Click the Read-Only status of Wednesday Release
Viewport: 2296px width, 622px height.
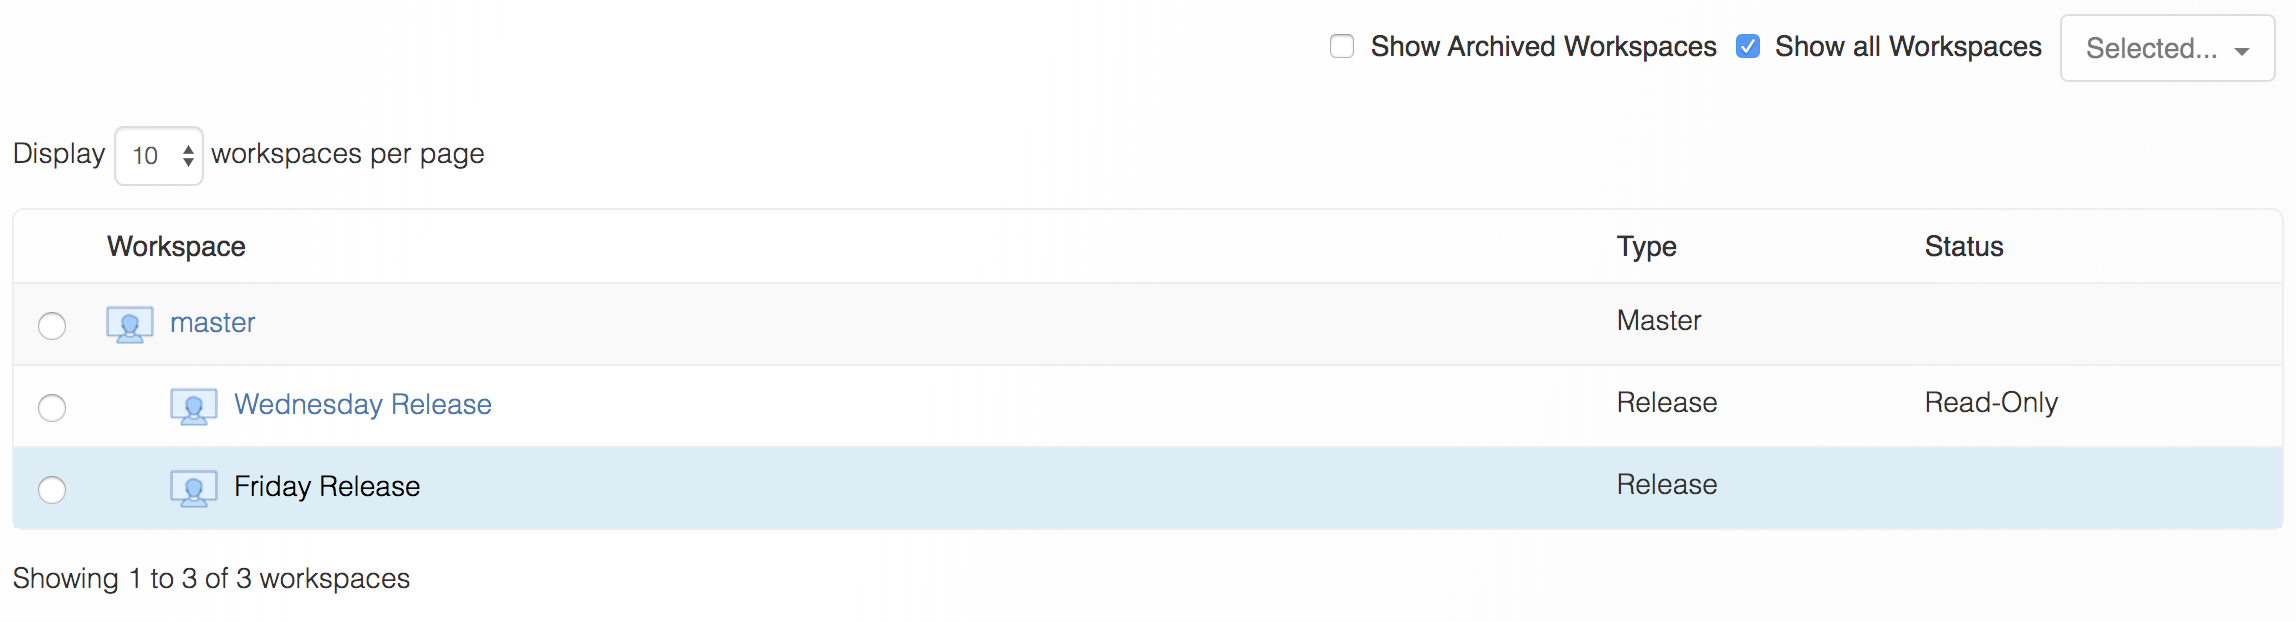[x=1991, y=402]
